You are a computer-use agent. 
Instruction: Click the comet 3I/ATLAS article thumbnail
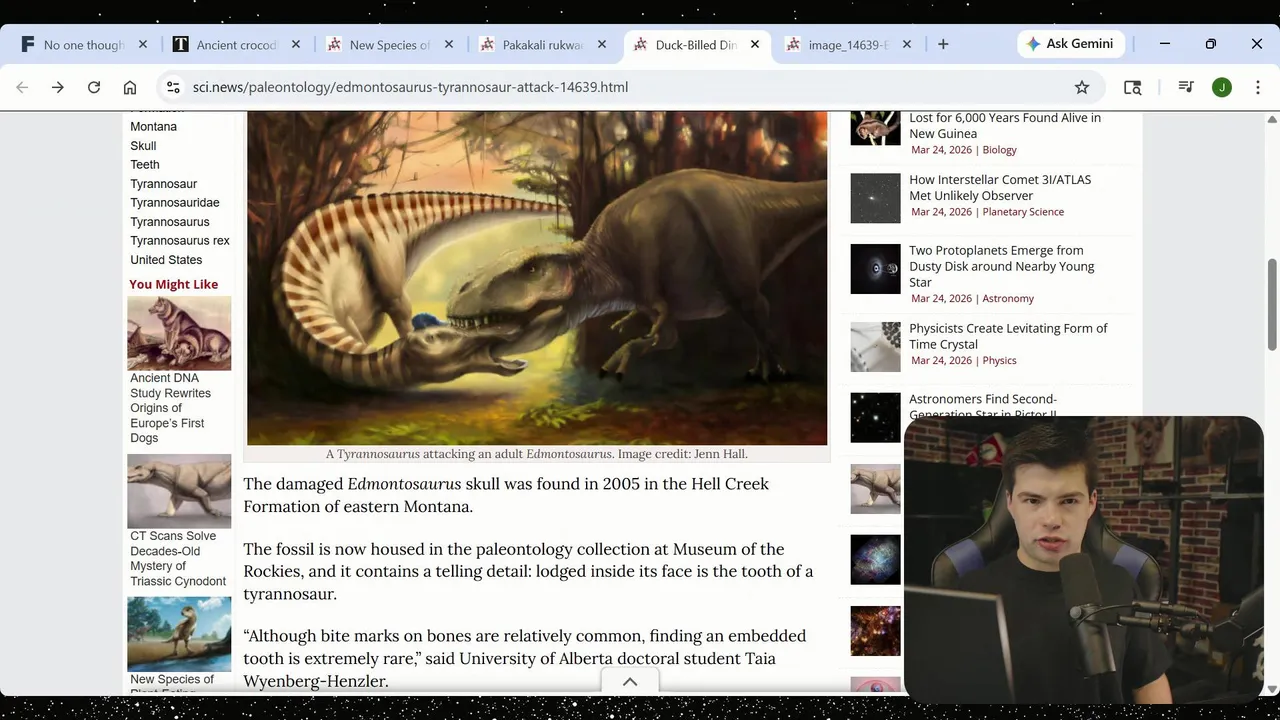coord(875,198)
